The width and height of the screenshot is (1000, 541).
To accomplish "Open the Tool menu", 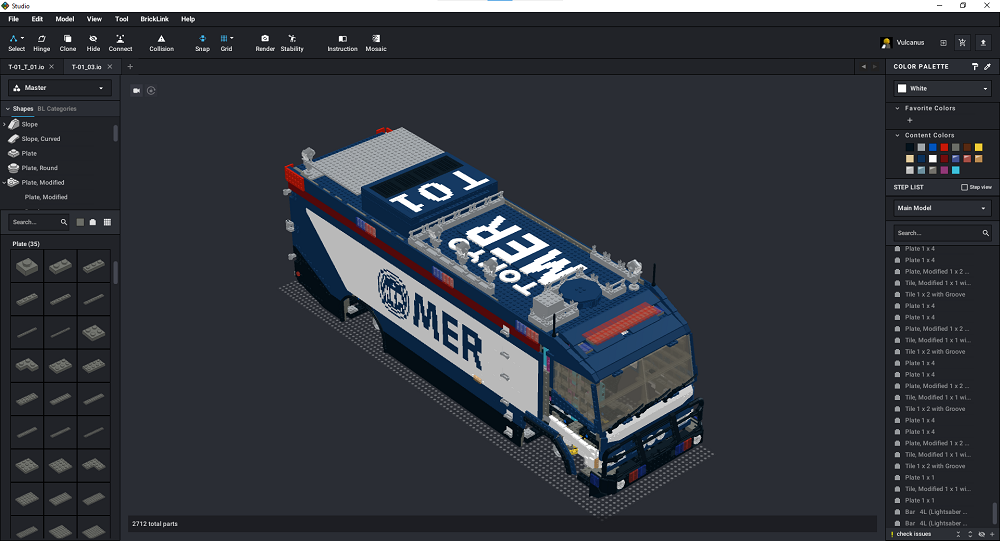I will point(121,19).
